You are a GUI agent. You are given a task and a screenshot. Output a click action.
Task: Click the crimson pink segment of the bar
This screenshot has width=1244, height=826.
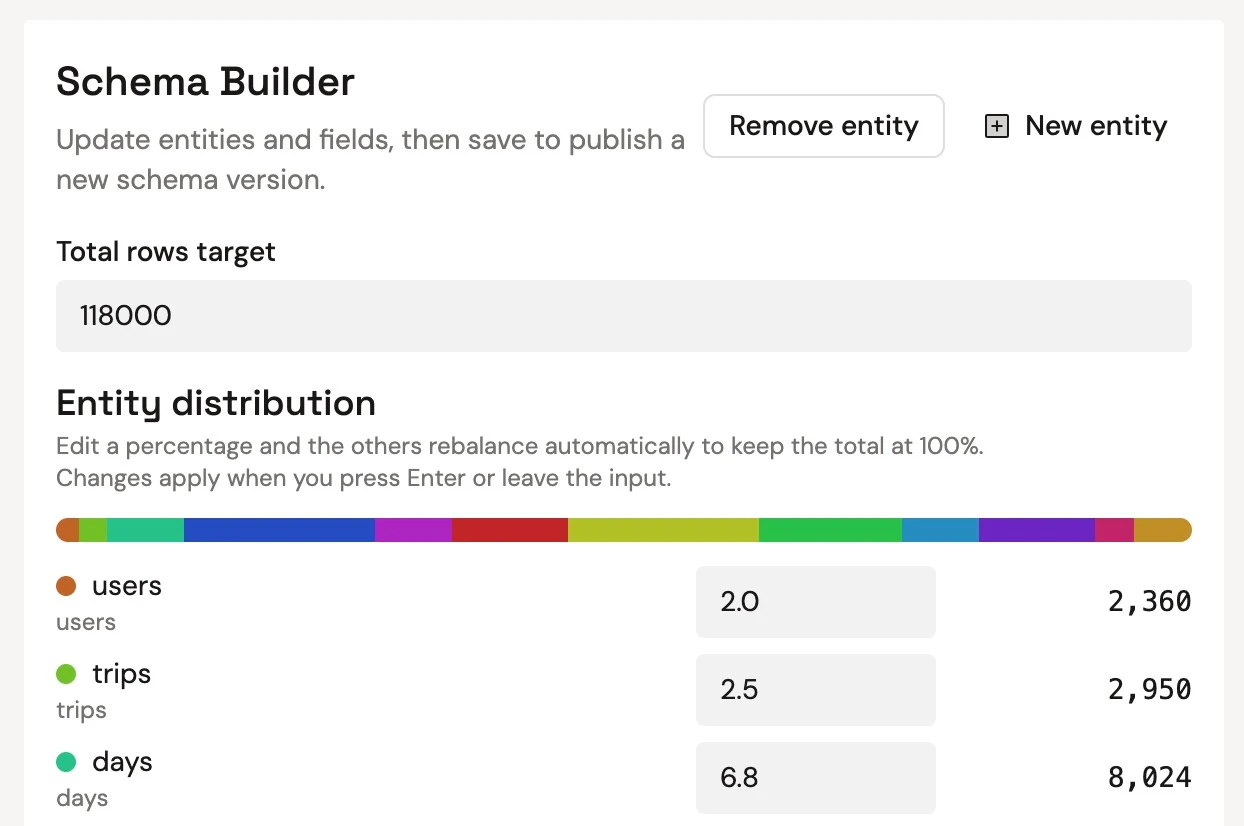tap(1115, 530)
